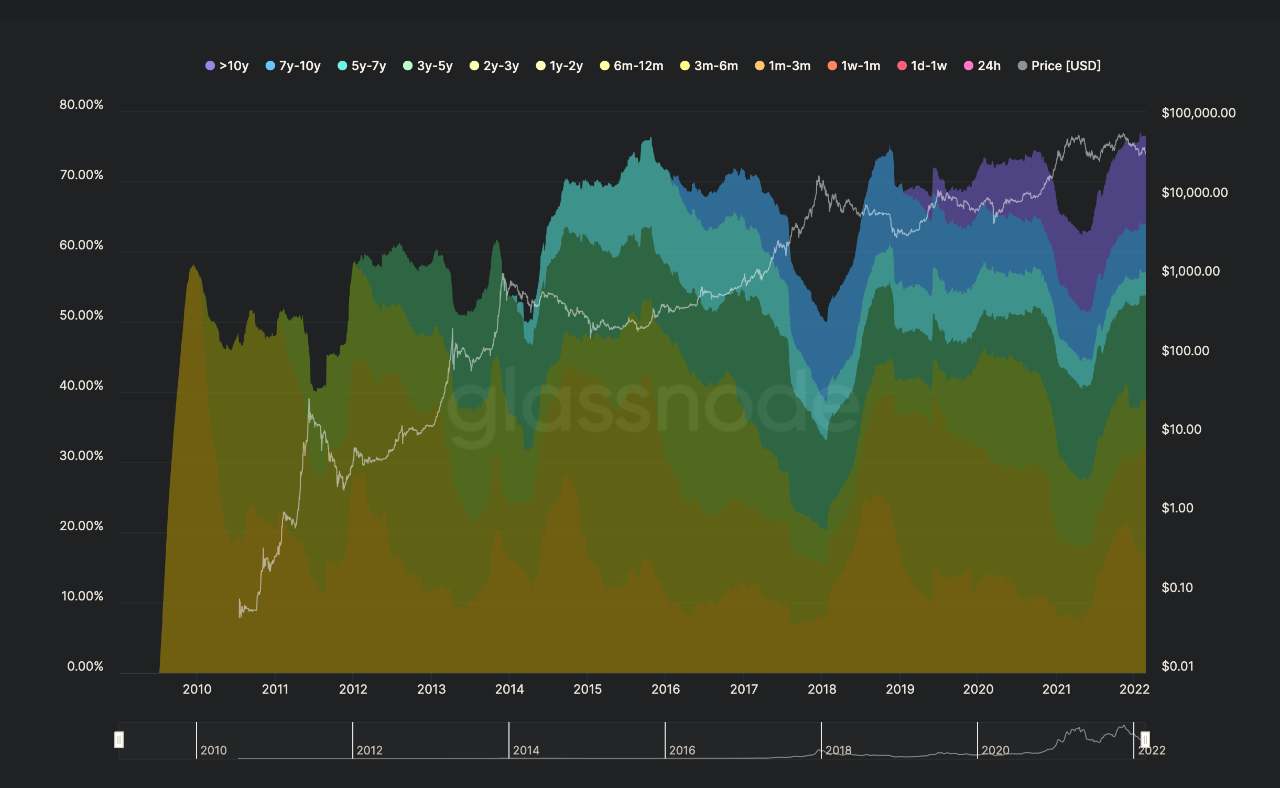Click the 2021 x-axis year label
Viewport: 1280px width, 788px height.
1056,689
